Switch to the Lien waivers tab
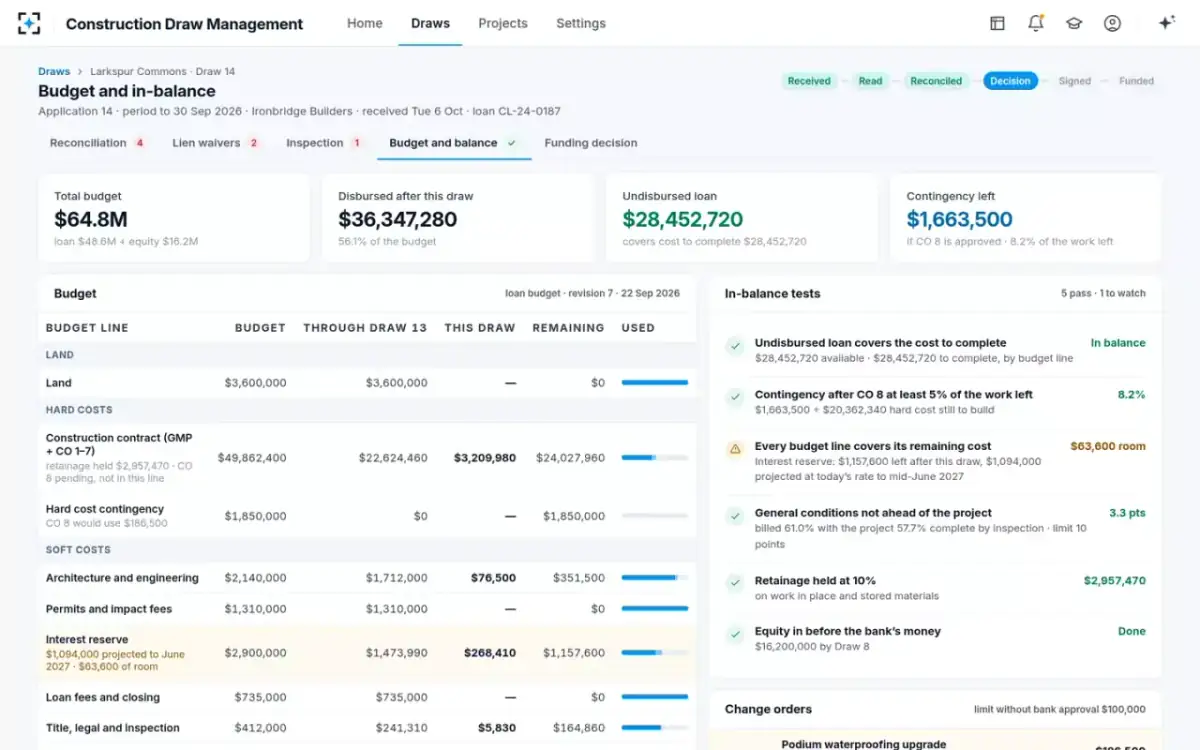 pyautogui.click(x=216, y=143)
